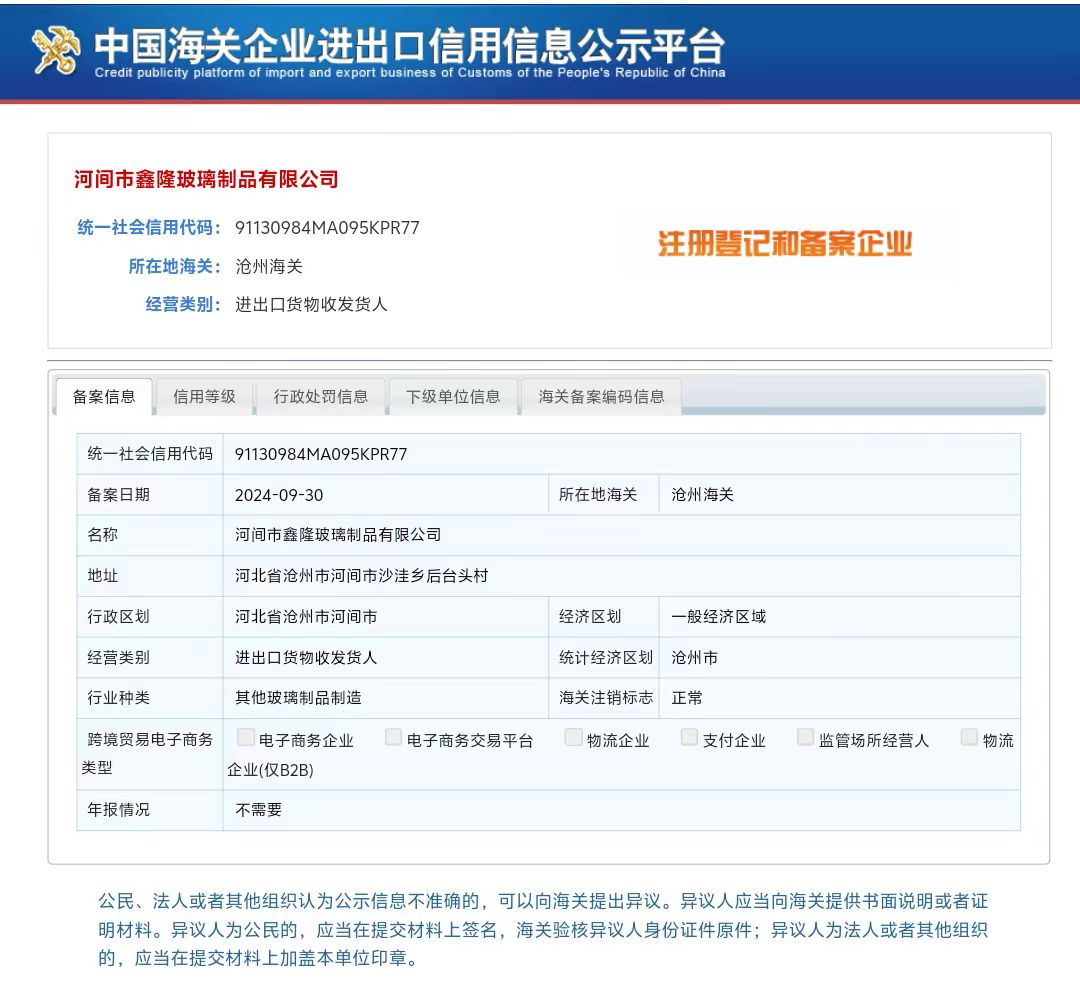Open the 行政处罚信息 tab
This screenshot has width=1080, height=988.
pyautogui.click(x=321, y=397)
